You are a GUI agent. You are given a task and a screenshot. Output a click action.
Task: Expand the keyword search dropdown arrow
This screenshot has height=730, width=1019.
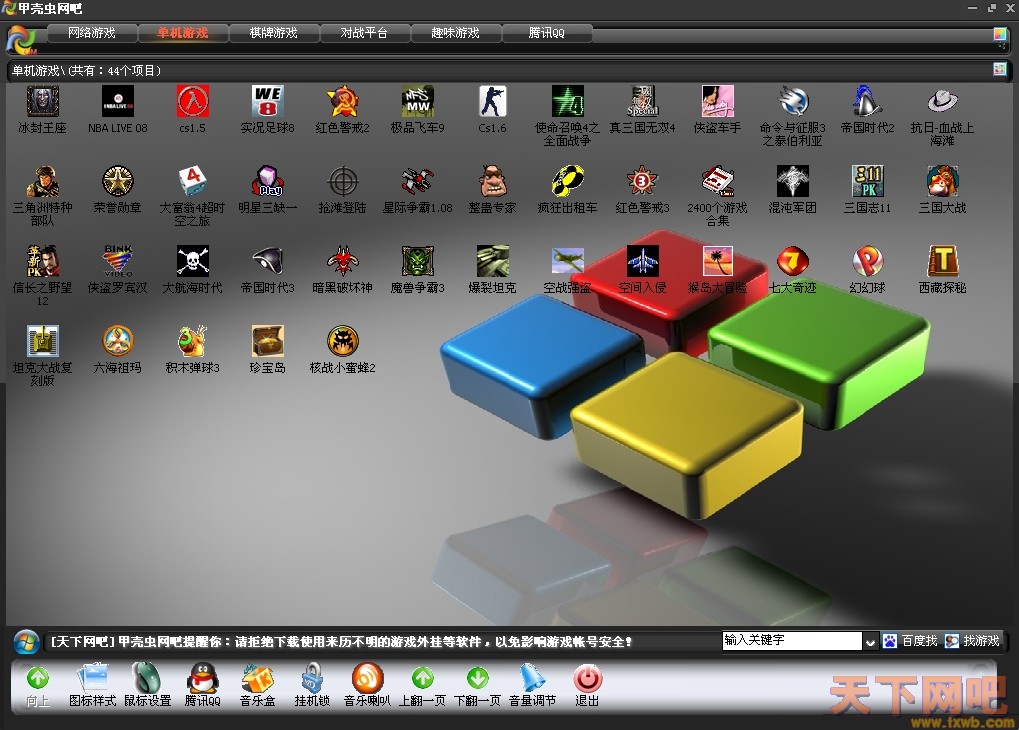(871, 642)
